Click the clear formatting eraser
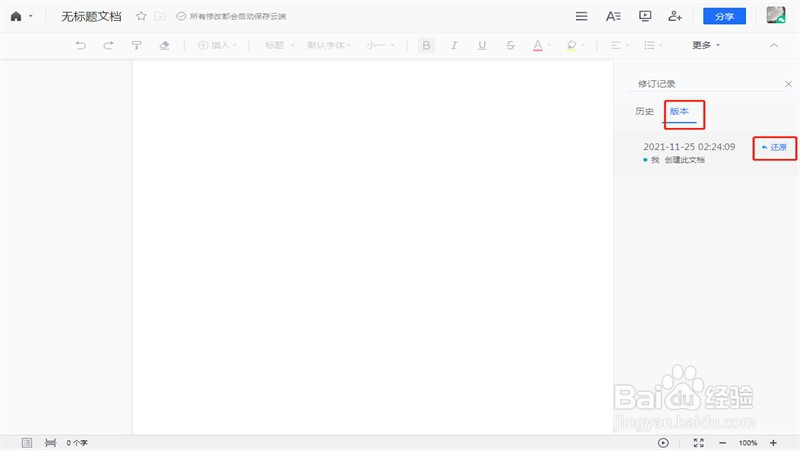Screen dimensions: 800x450 [x=164, y=45]
